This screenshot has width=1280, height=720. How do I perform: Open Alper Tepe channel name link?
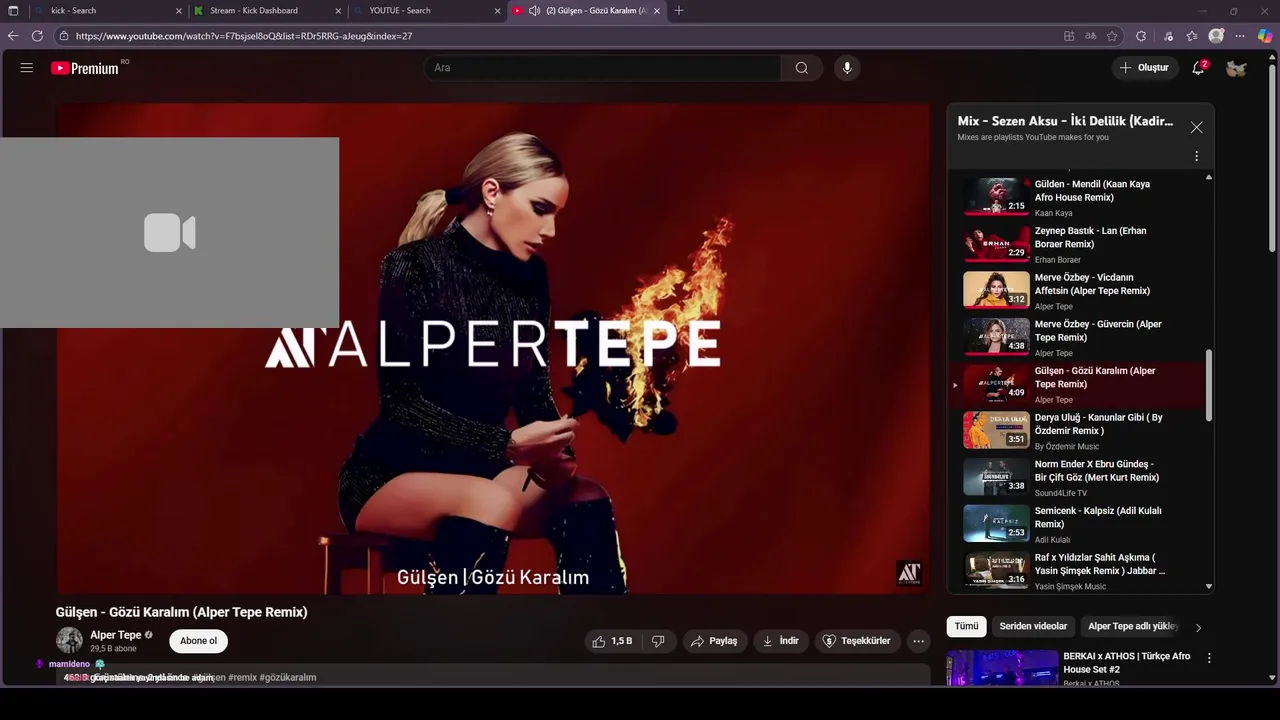click(116, 635)
